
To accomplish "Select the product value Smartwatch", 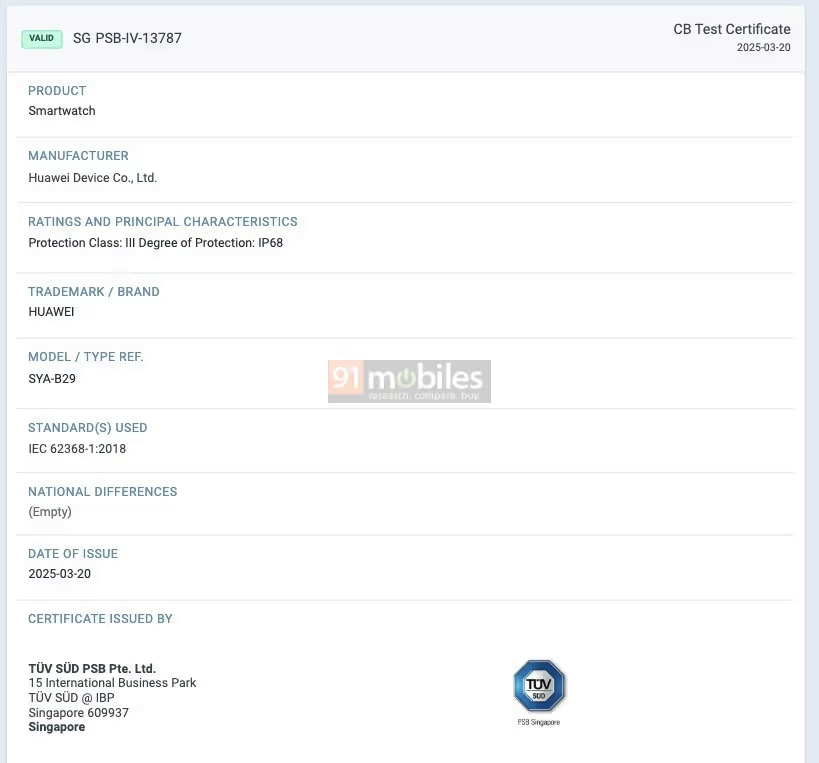I will [62, 111].
